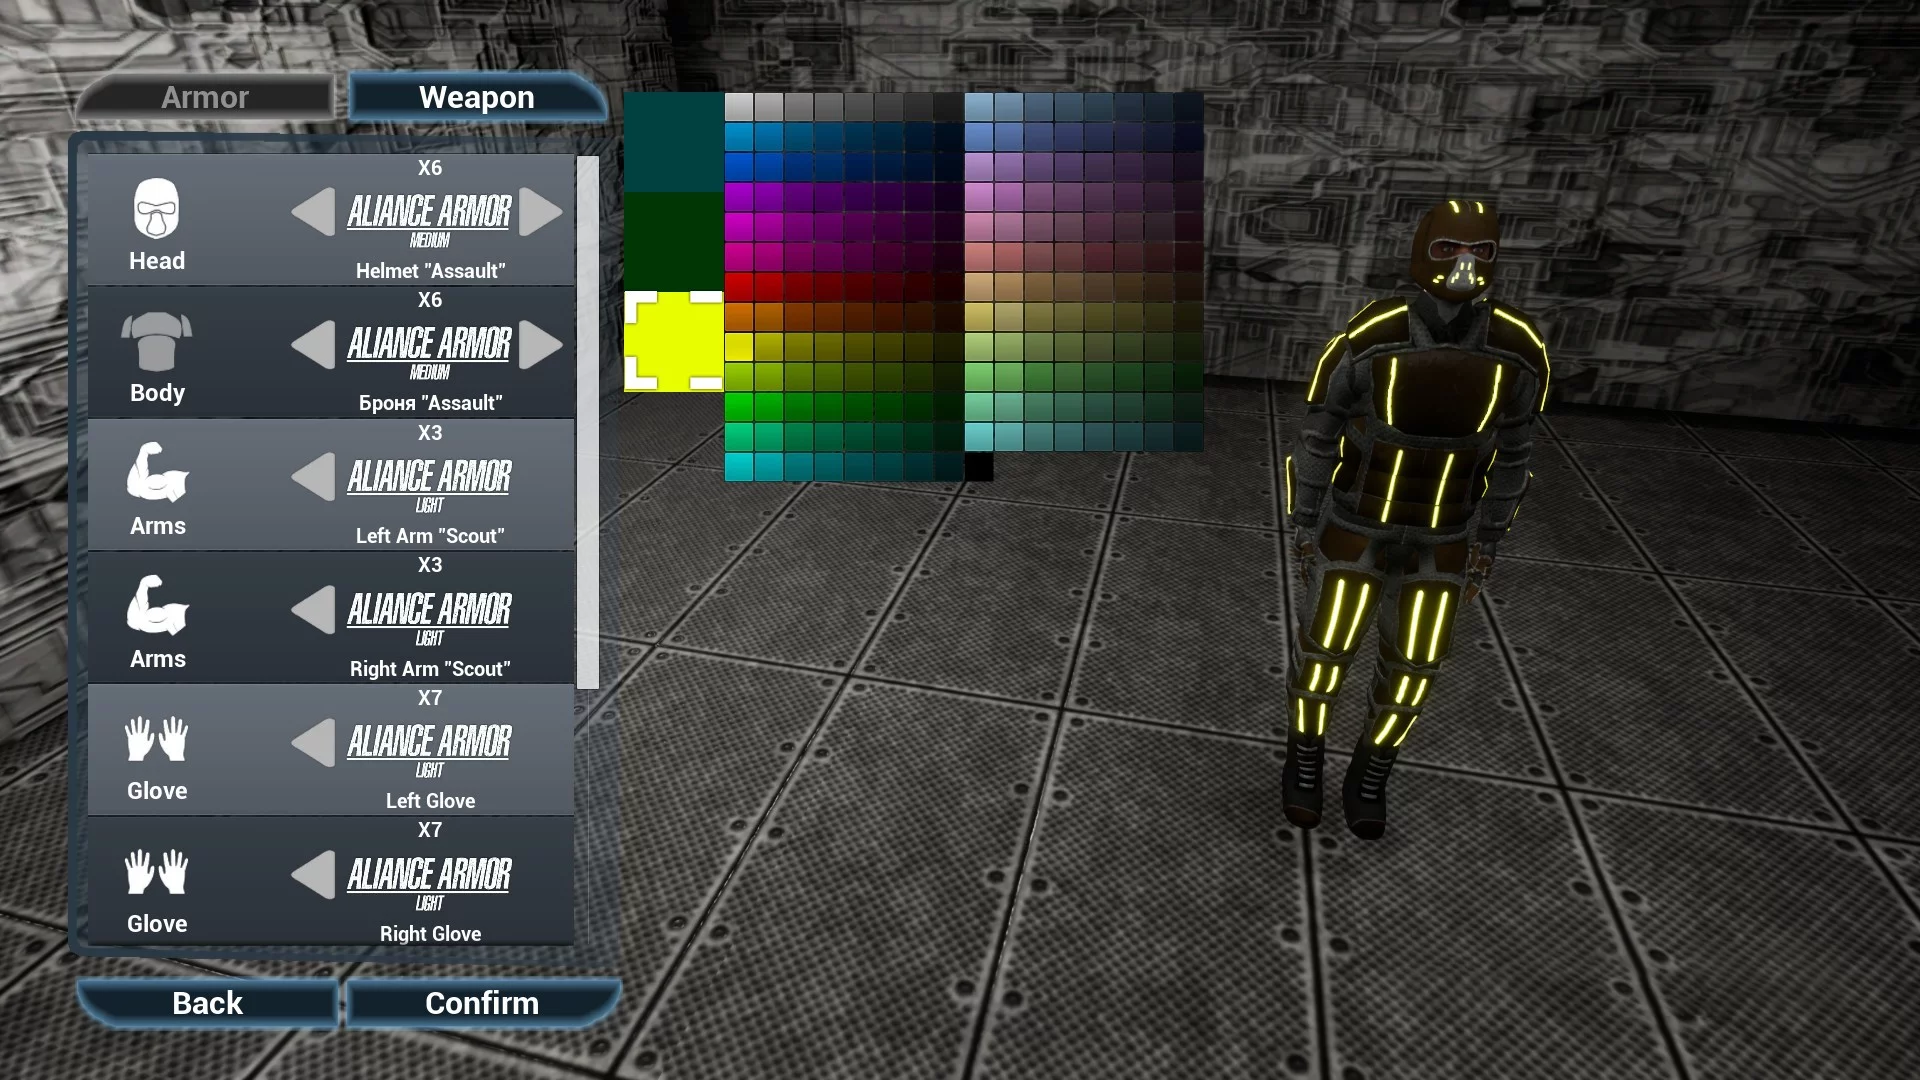This screenshot has width=1920, height=1080.
Task: Select the Left Glove hands icon
Action: coord(157,739)
